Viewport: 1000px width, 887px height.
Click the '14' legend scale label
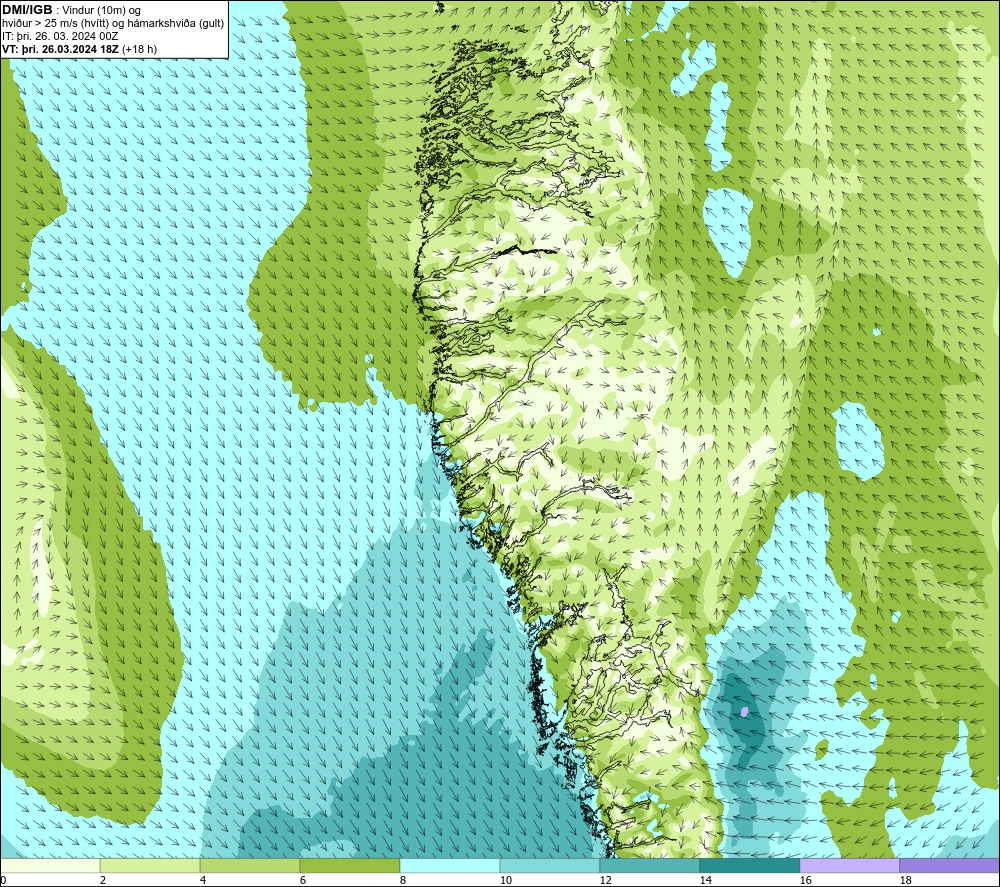click(x=706, y=880)
